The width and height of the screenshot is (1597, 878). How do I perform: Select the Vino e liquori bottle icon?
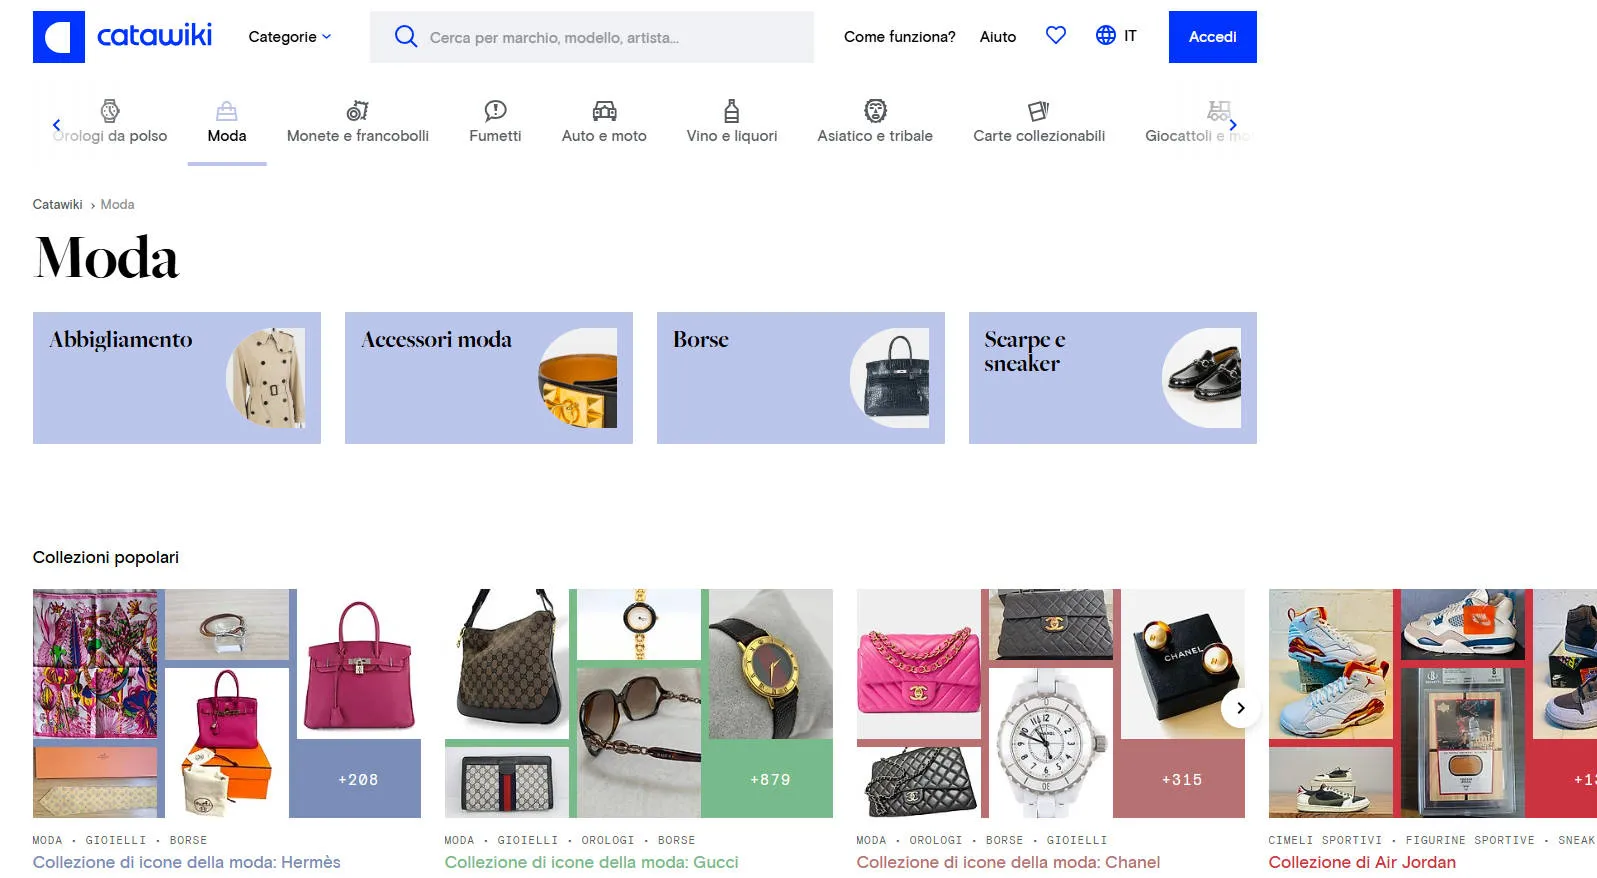coord(731,111)
